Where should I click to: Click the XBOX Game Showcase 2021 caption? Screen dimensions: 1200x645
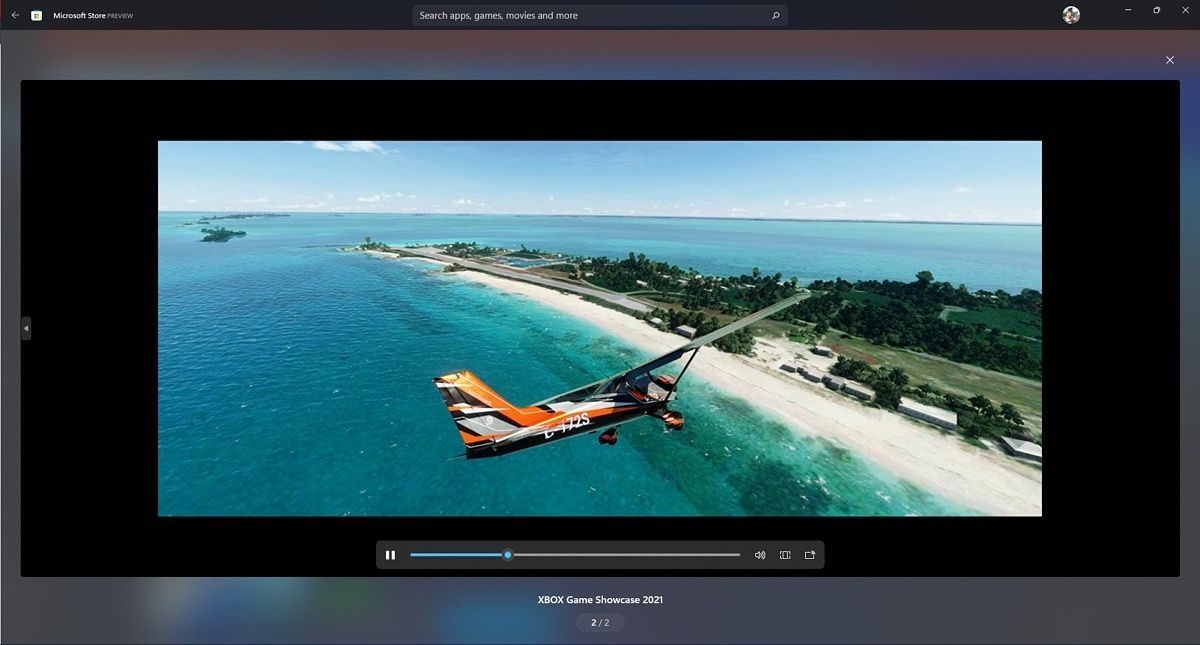(x=600, y=600)
